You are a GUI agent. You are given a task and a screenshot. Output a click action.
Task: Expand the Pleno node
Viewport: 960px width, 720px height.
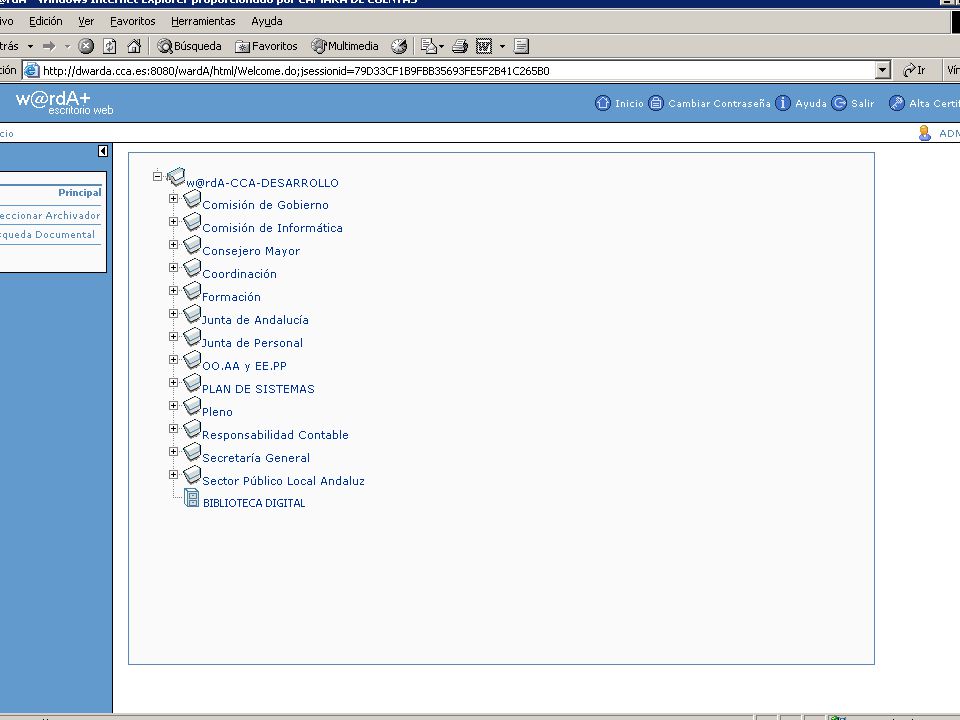click(173, 405)
